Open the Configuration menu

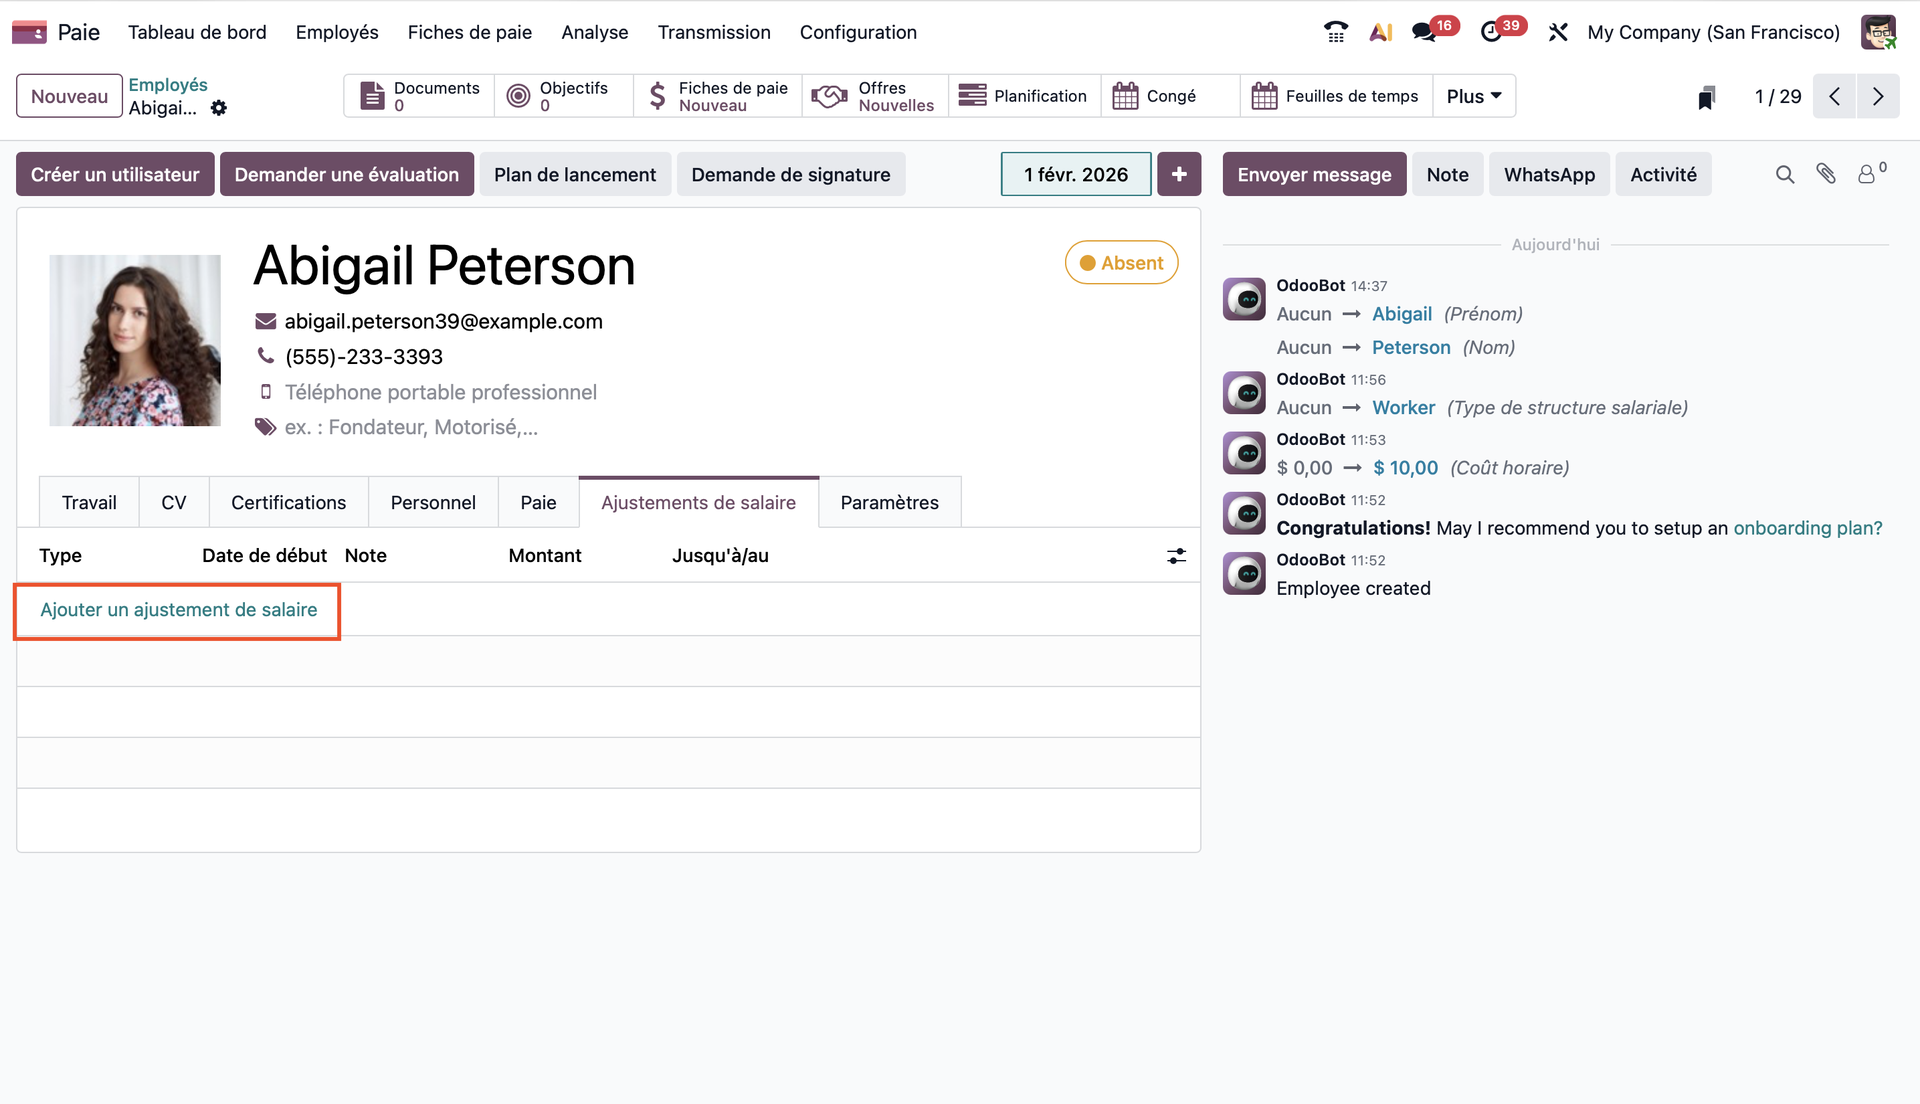[858, 32]
